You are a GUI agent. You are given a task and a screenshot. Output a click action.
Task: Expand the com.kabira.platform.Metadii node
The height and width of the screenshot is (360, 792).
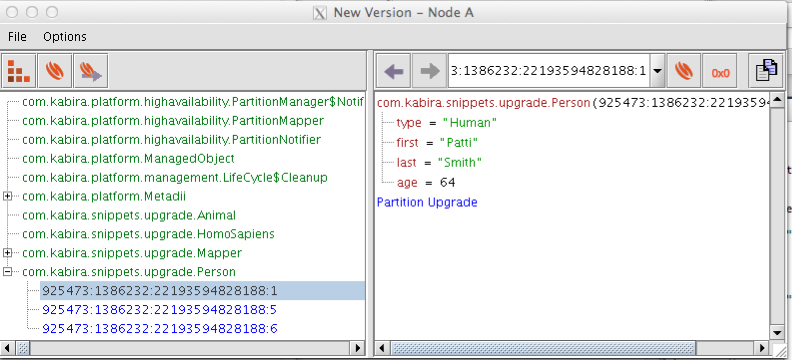7,196
